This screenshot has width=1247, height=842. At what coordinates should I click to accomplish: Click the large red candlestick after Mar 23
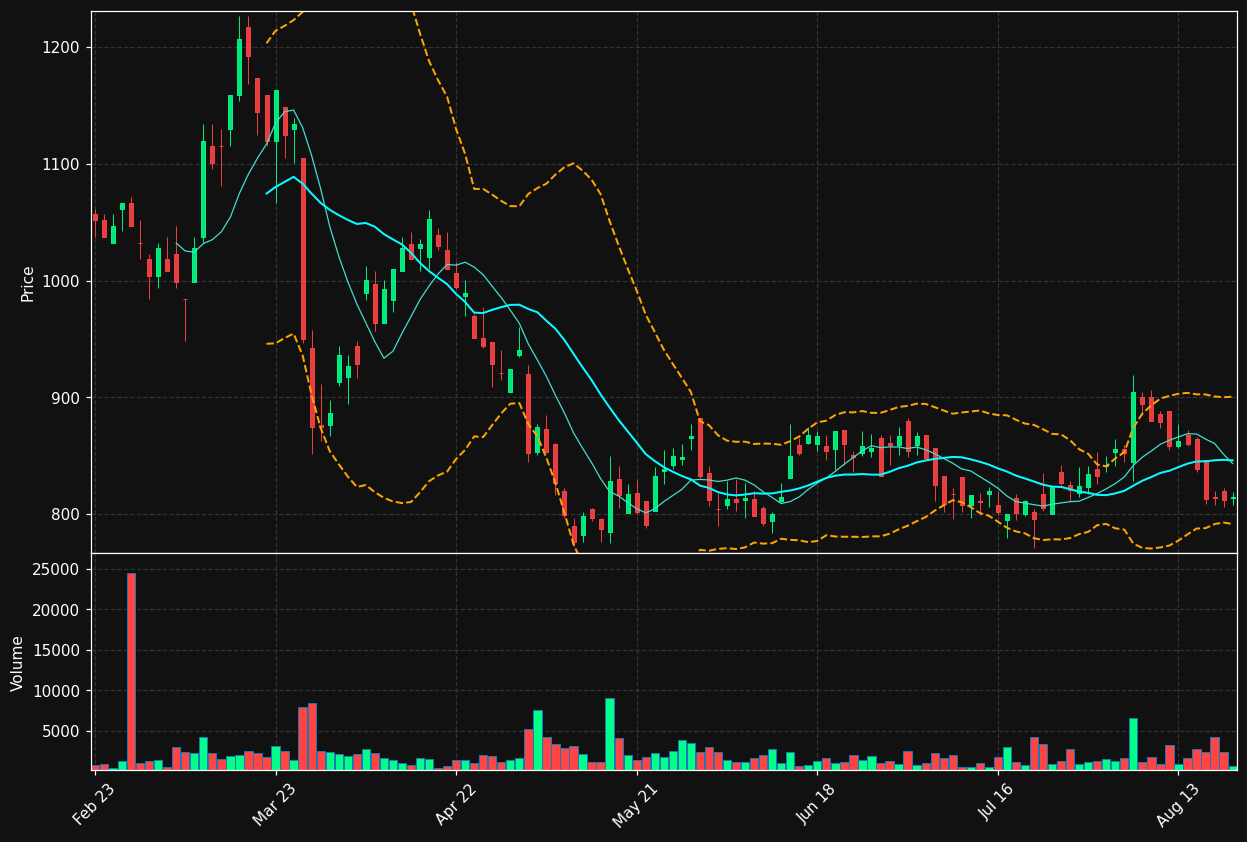(x=303, y=249)
